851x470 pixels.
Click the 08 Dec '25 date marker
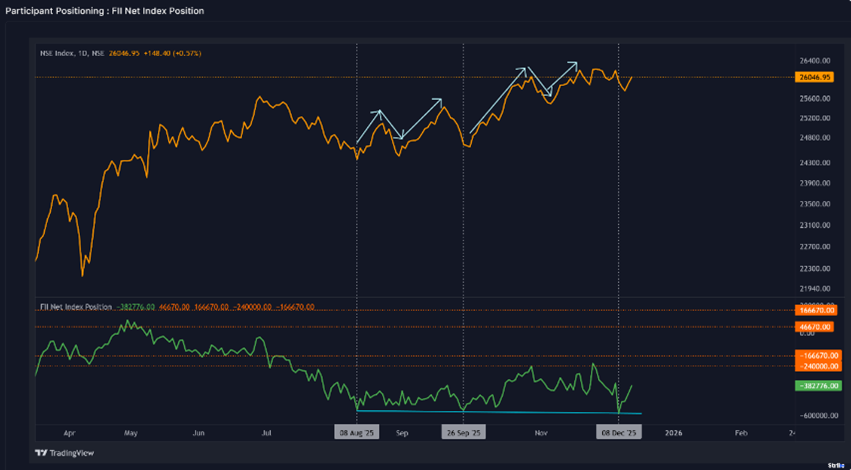pyautogui.click(x=619, y=433)
